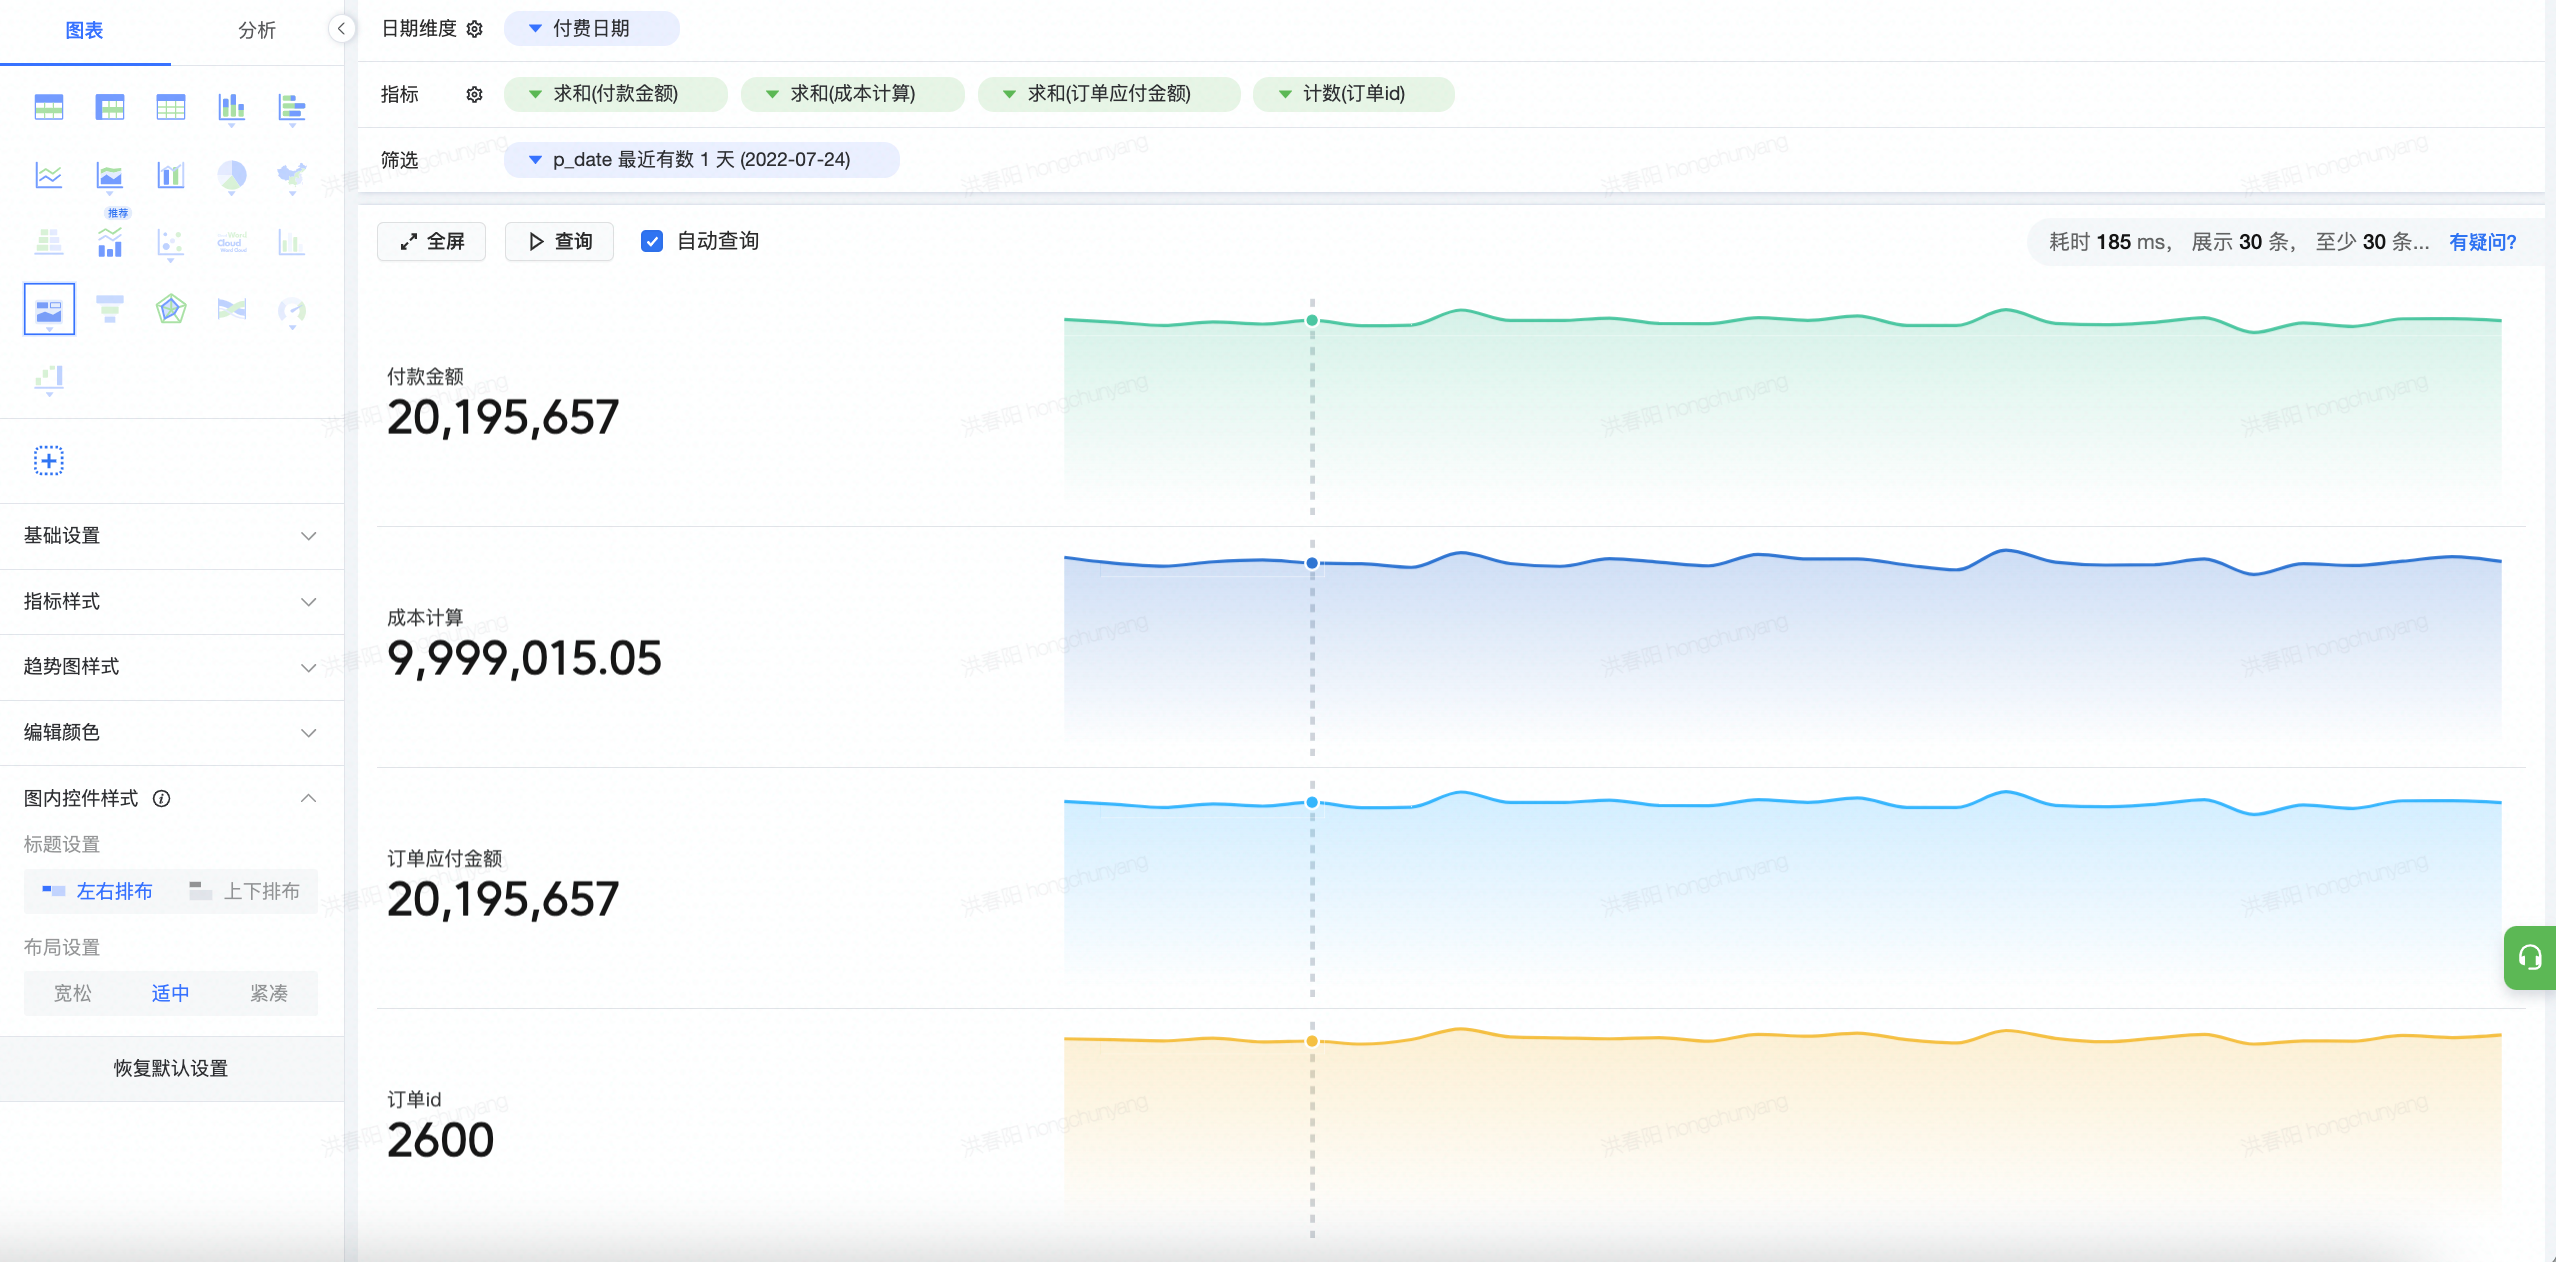Viewport: 2556px width, 1262px height.
Task: Select the Word Cloud chart type
Action: point(231,242)
